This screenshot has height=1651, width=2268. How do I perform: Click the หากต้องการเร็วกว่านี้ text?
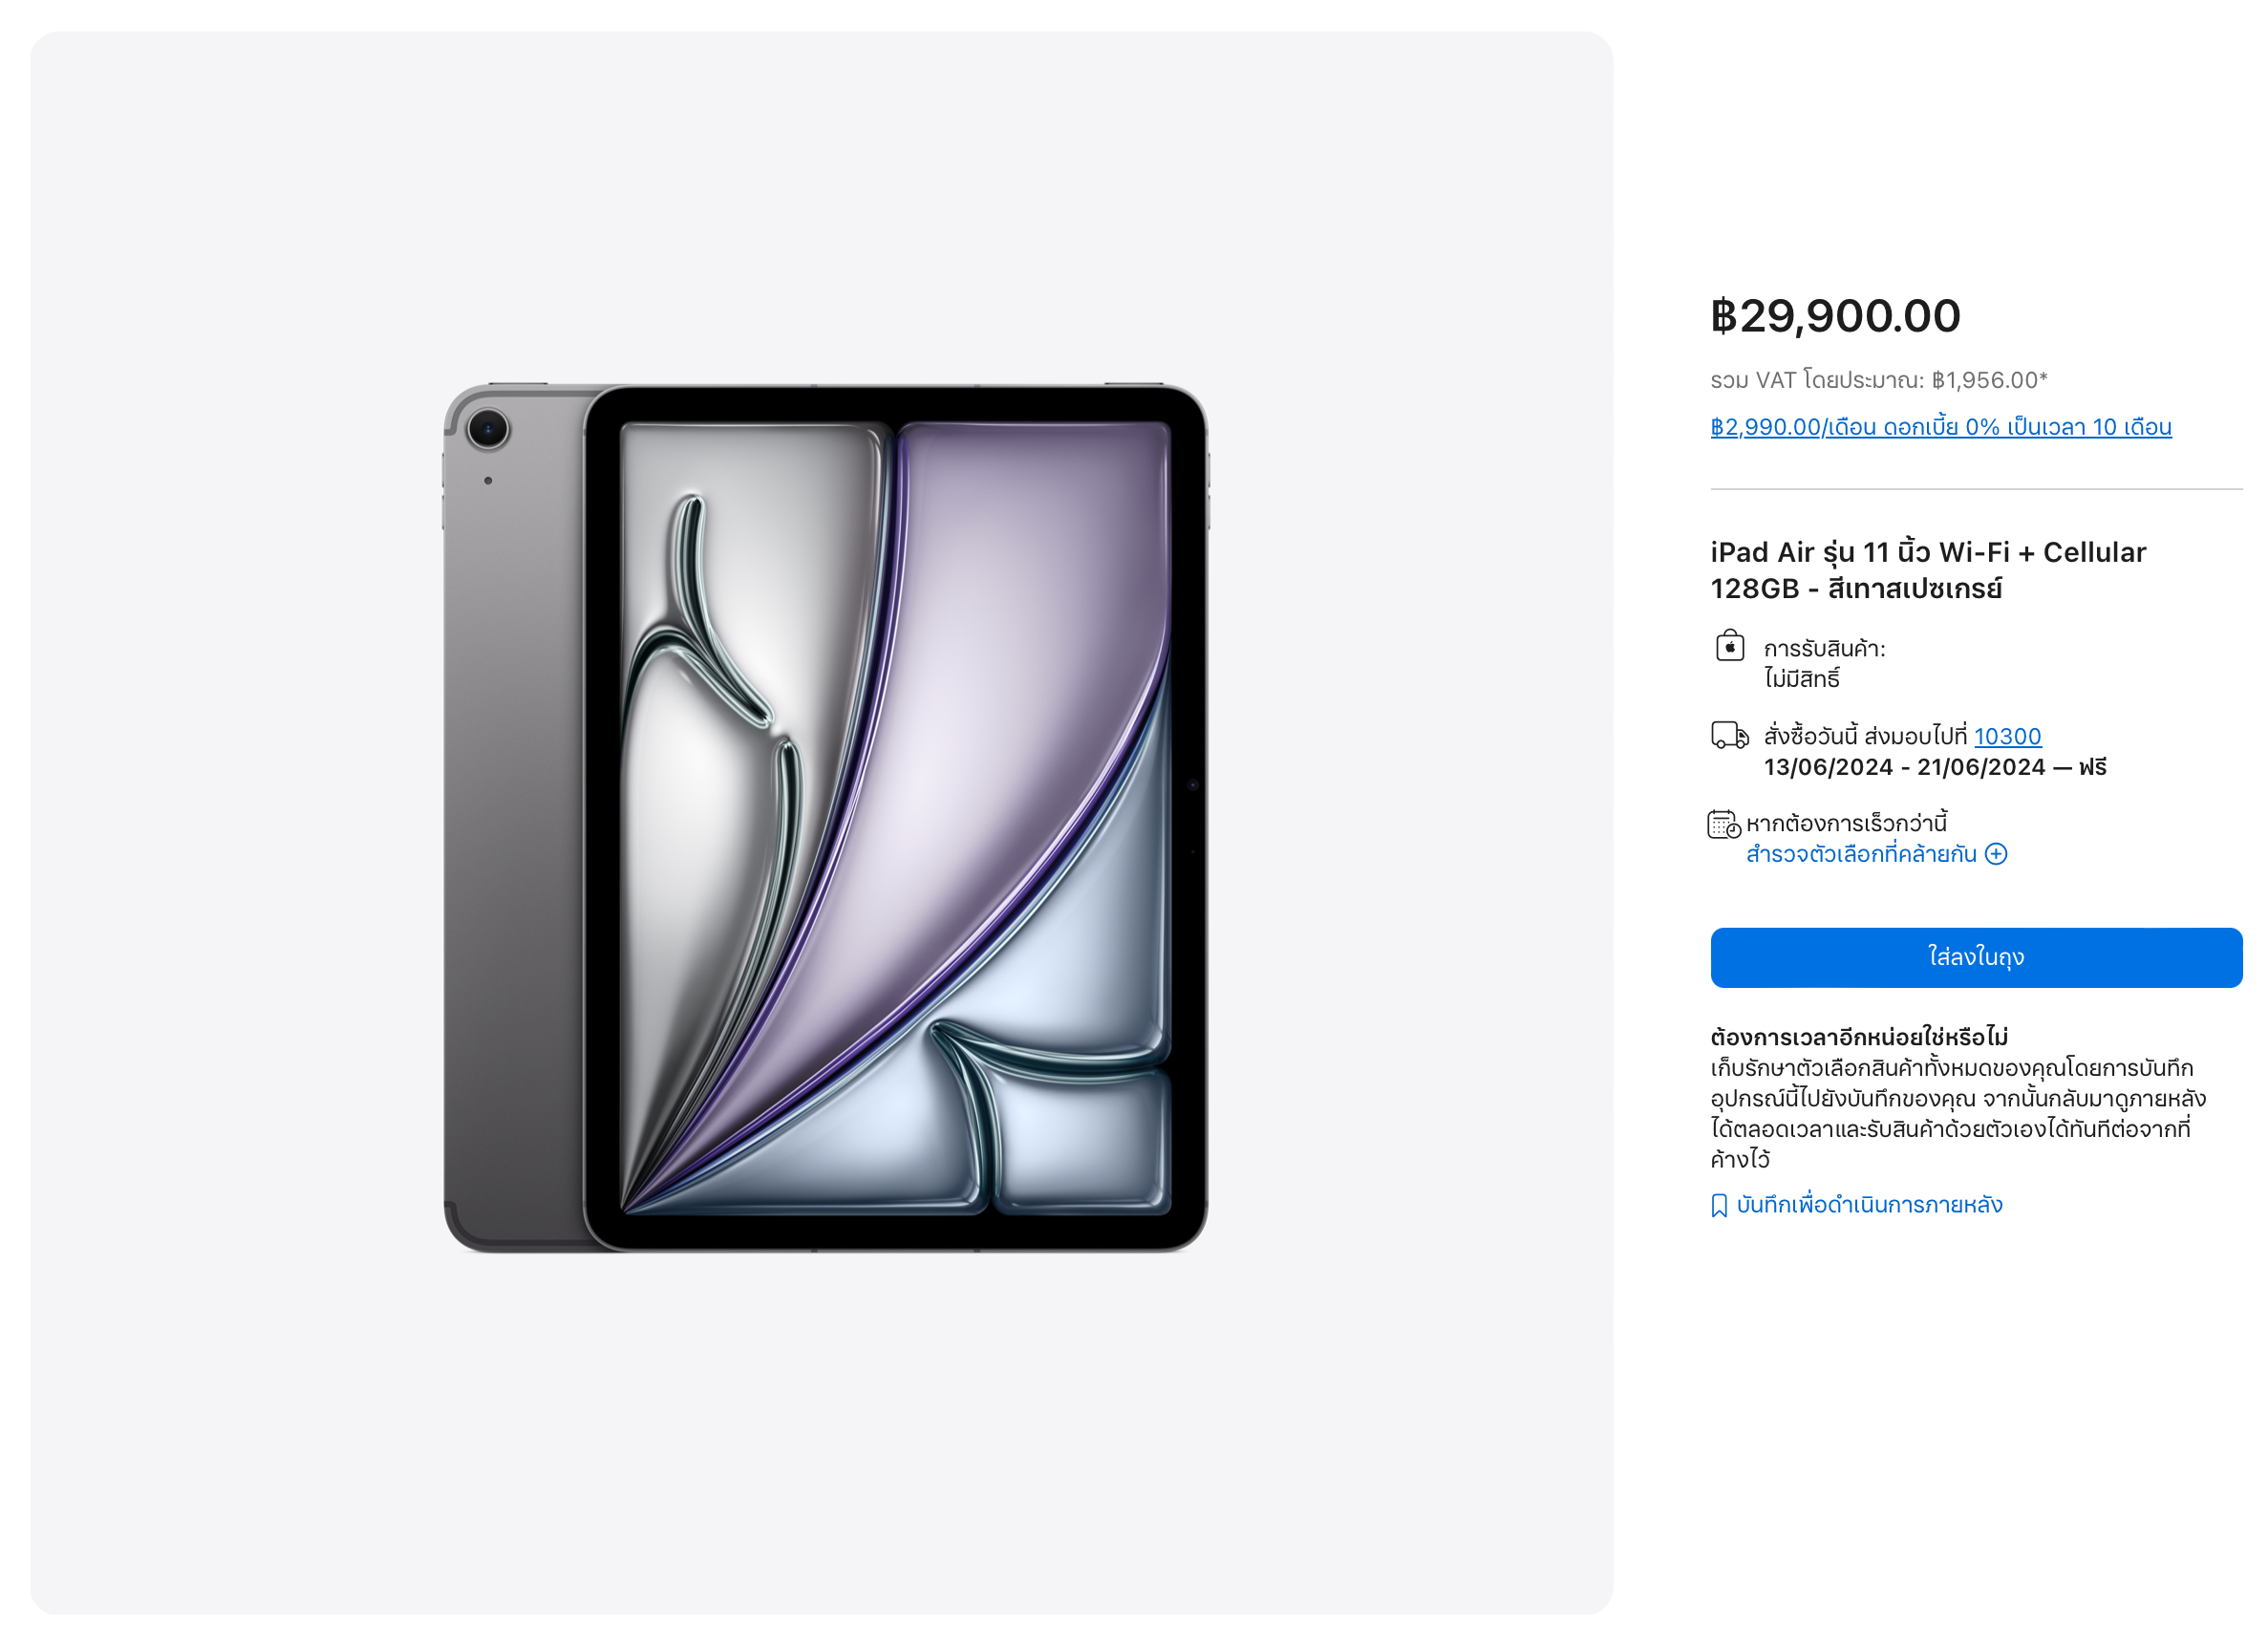1846,824
